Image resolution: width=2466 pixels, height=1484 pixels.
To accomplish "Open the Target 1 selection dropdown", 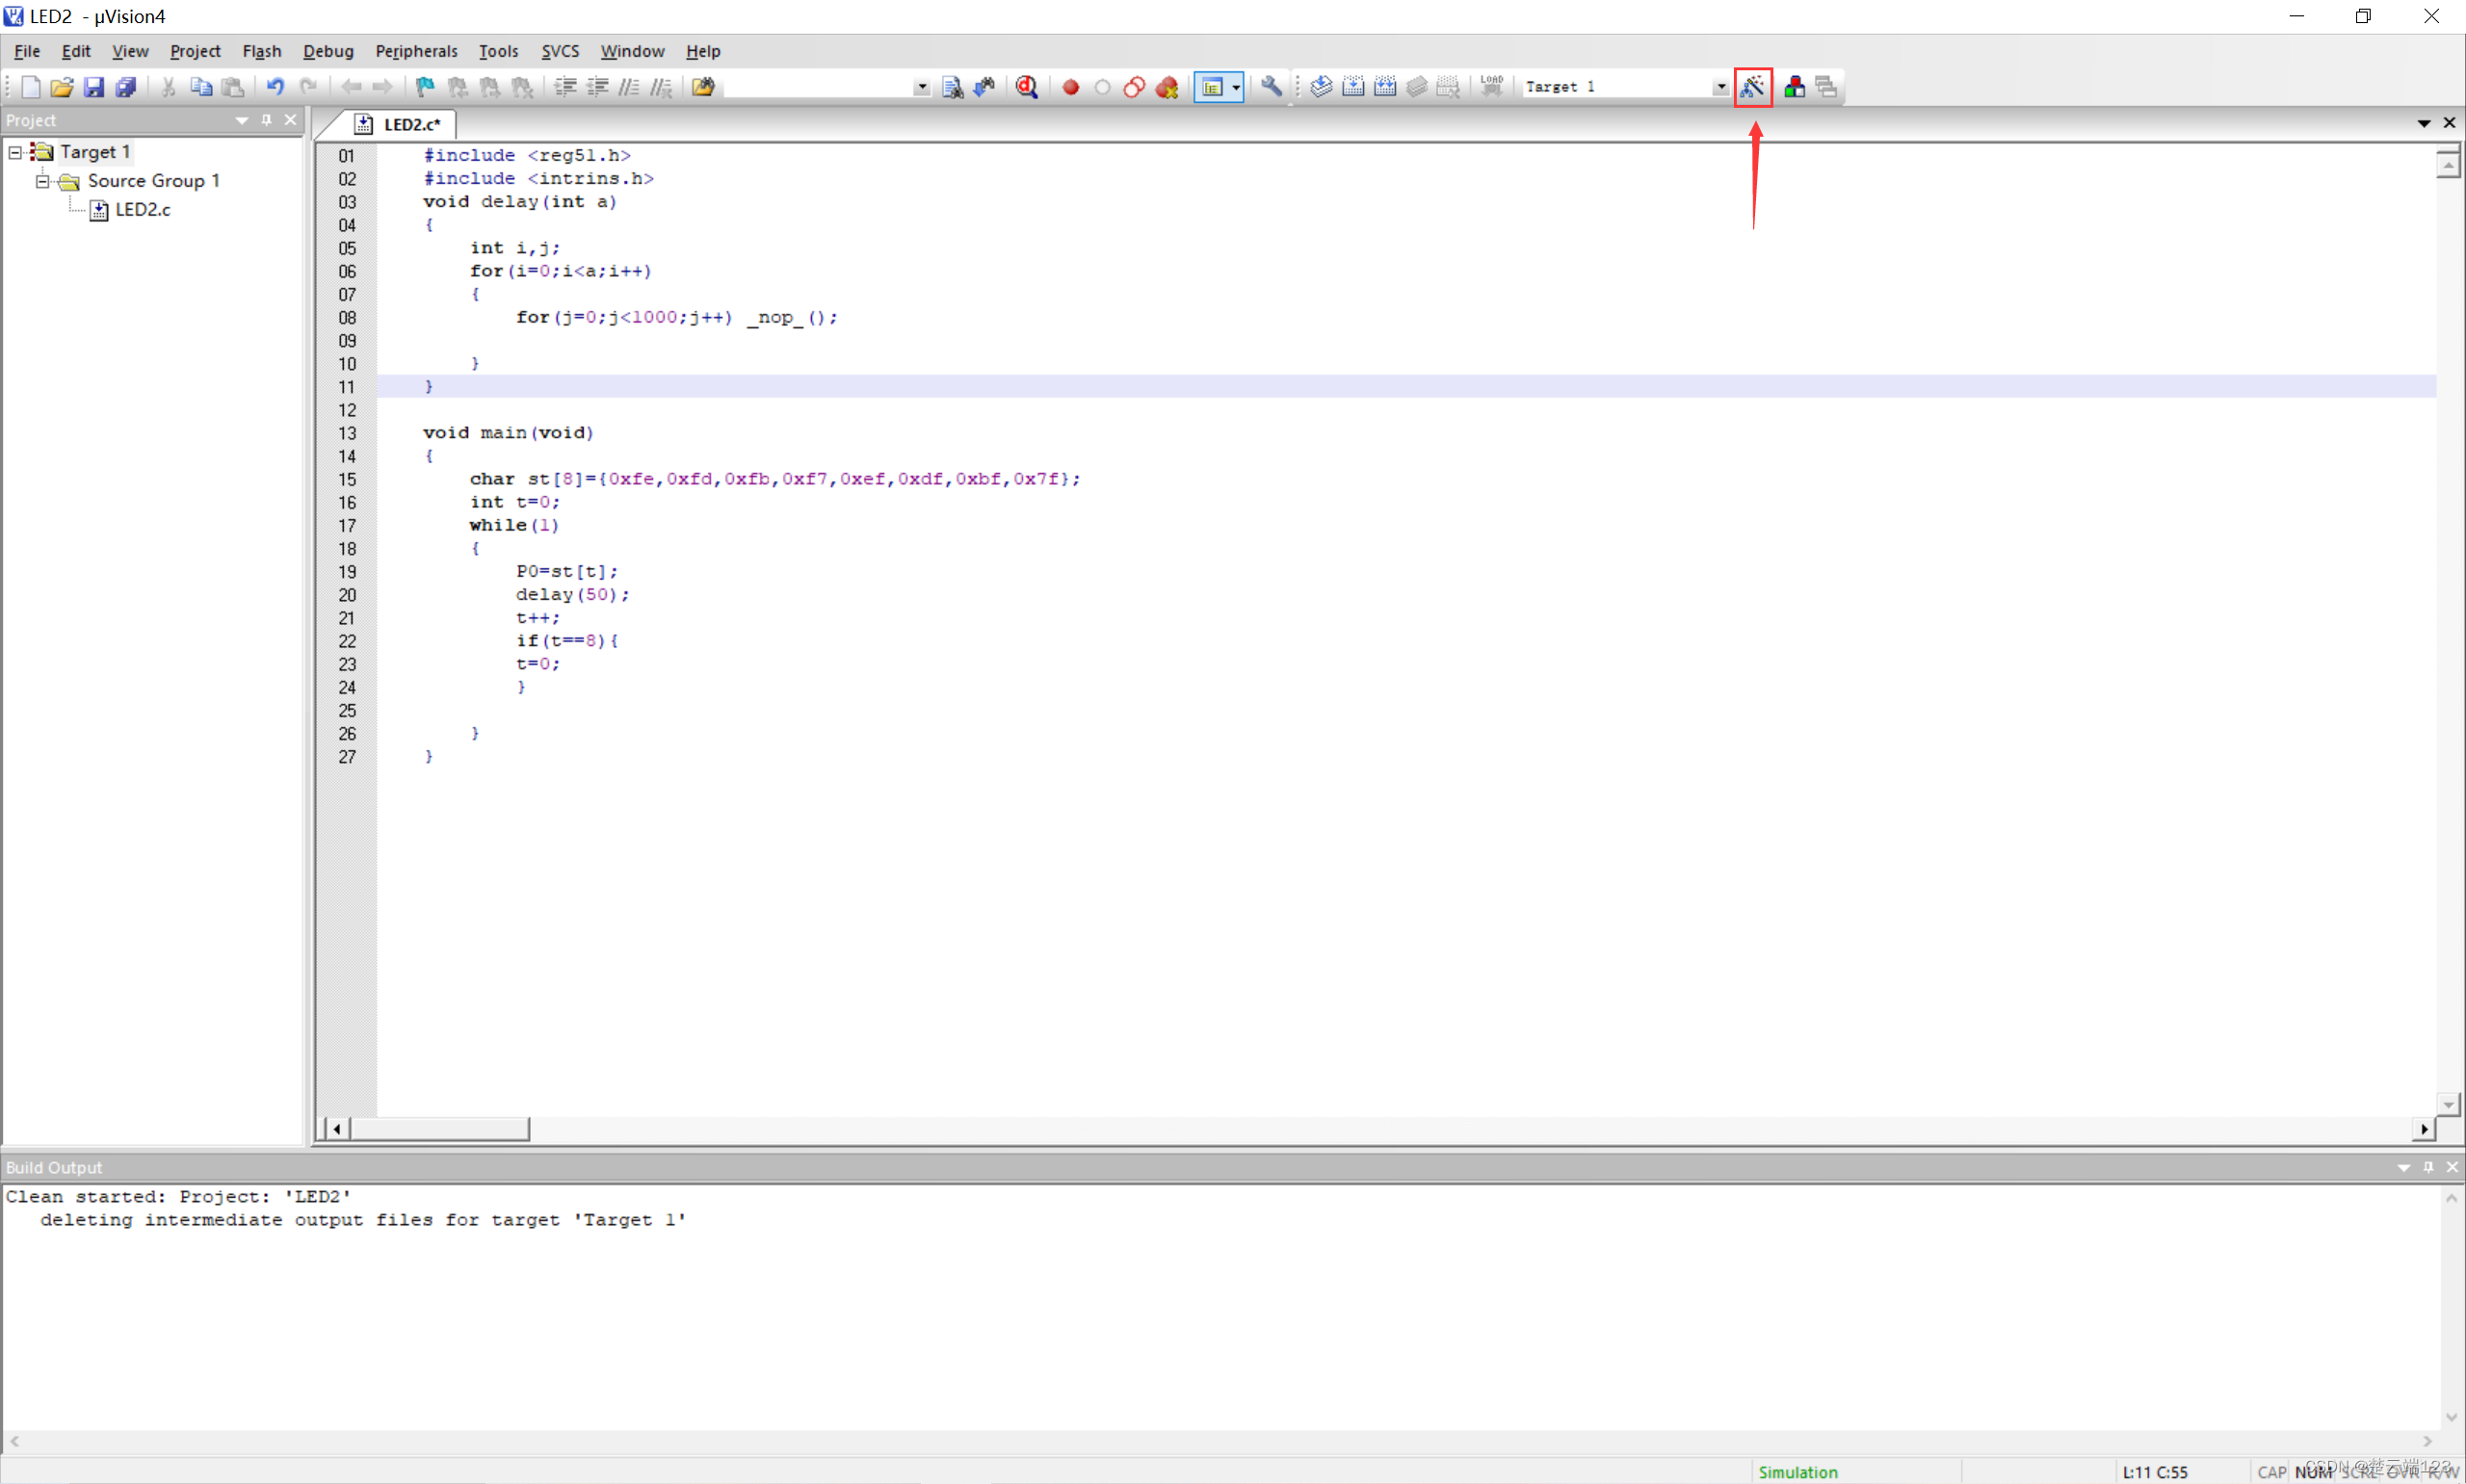I will pyautogui.click(x=1720, y=87).
